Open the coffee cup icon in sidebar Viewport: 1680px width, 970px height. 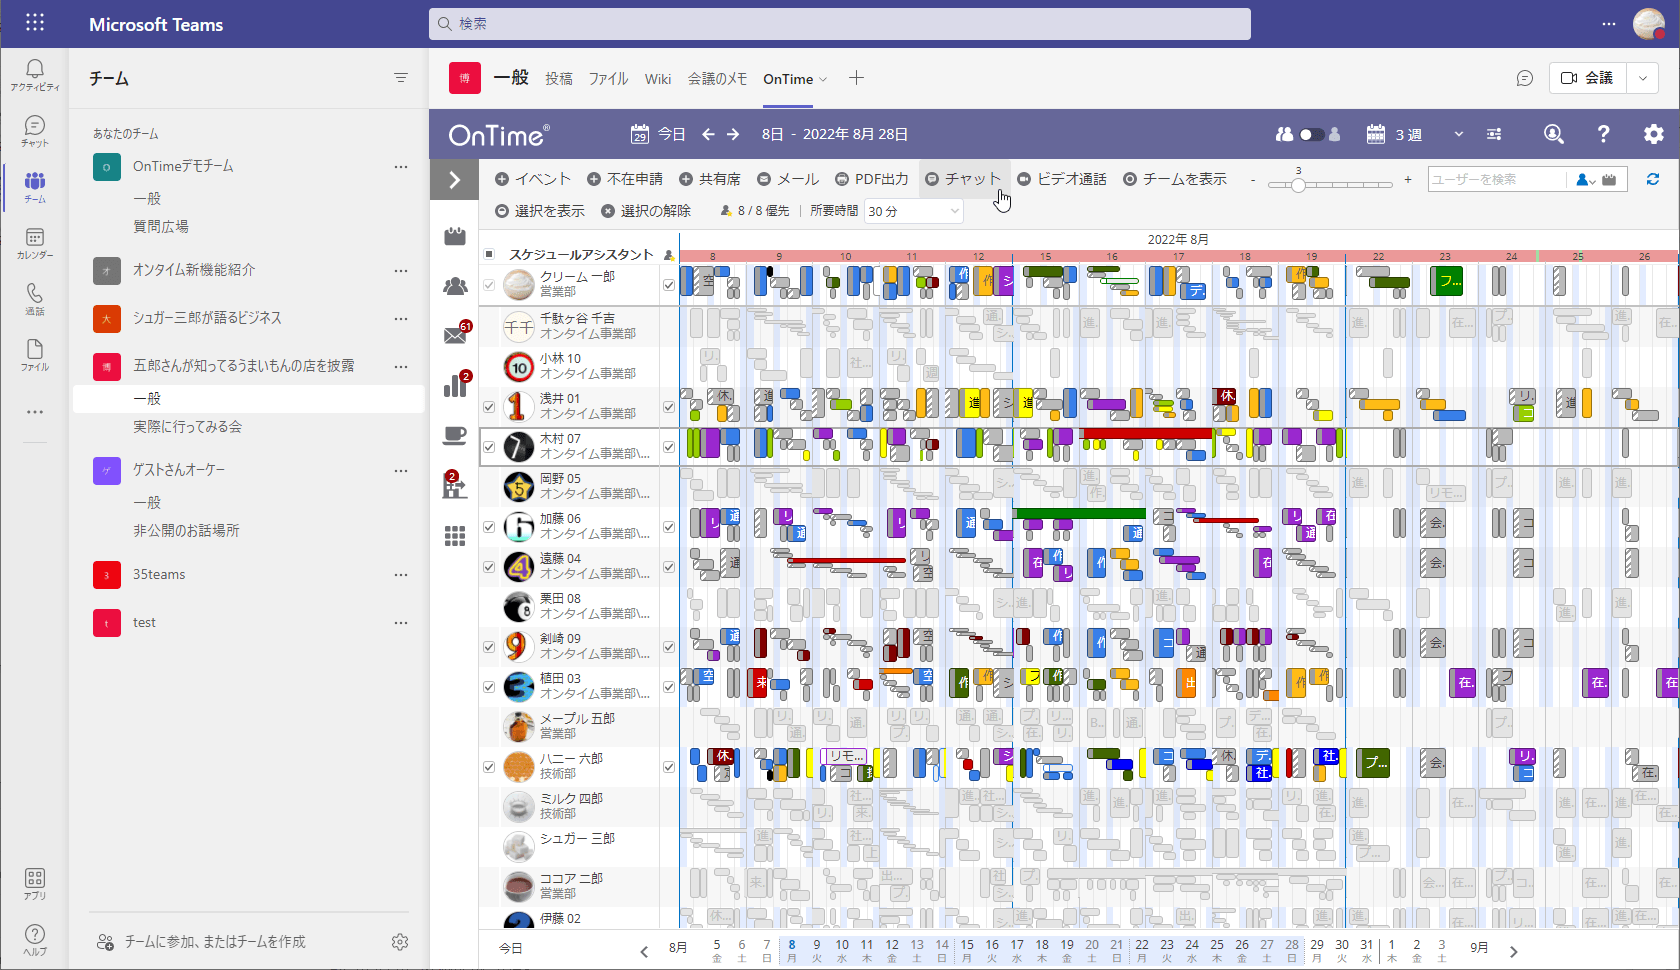pyautogui.click(x=455, y=435)
